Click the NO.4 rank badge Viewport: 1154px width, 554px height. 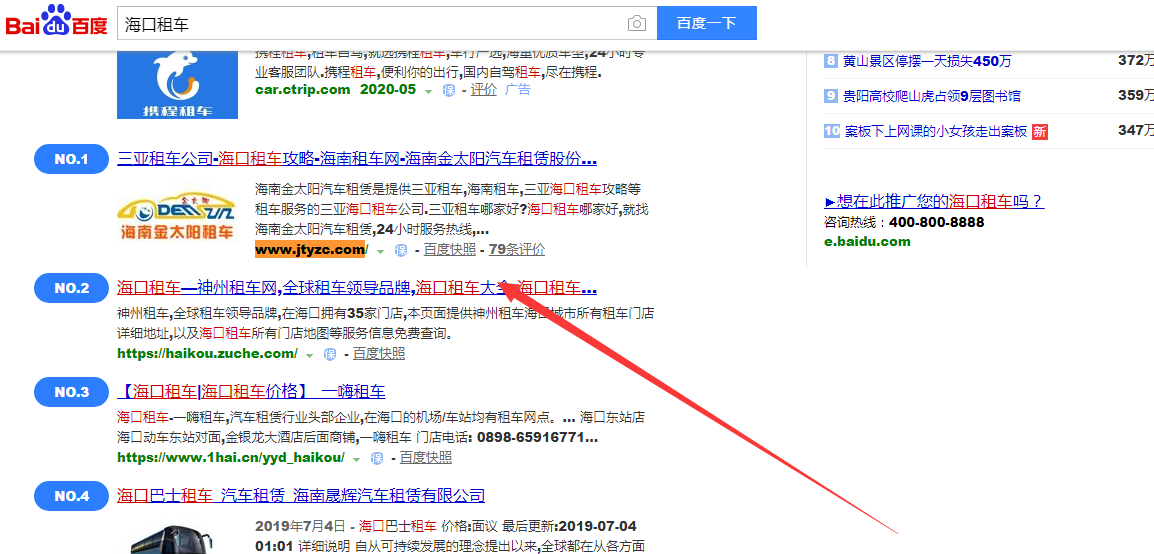click(x=71, y=496)
